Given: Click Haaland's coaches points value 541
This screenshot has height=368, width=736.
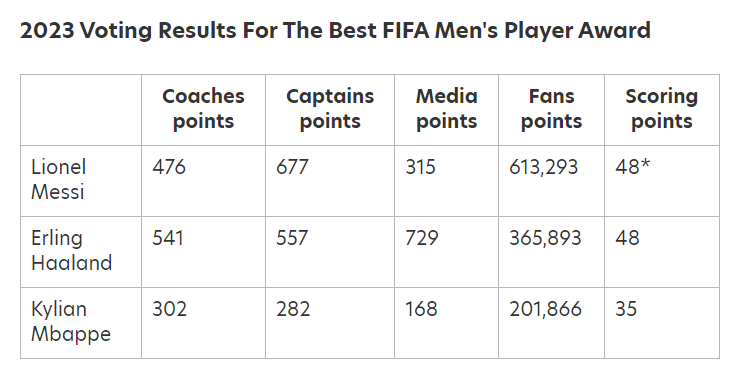Looking at the screenshot, I should click(168, 238).
